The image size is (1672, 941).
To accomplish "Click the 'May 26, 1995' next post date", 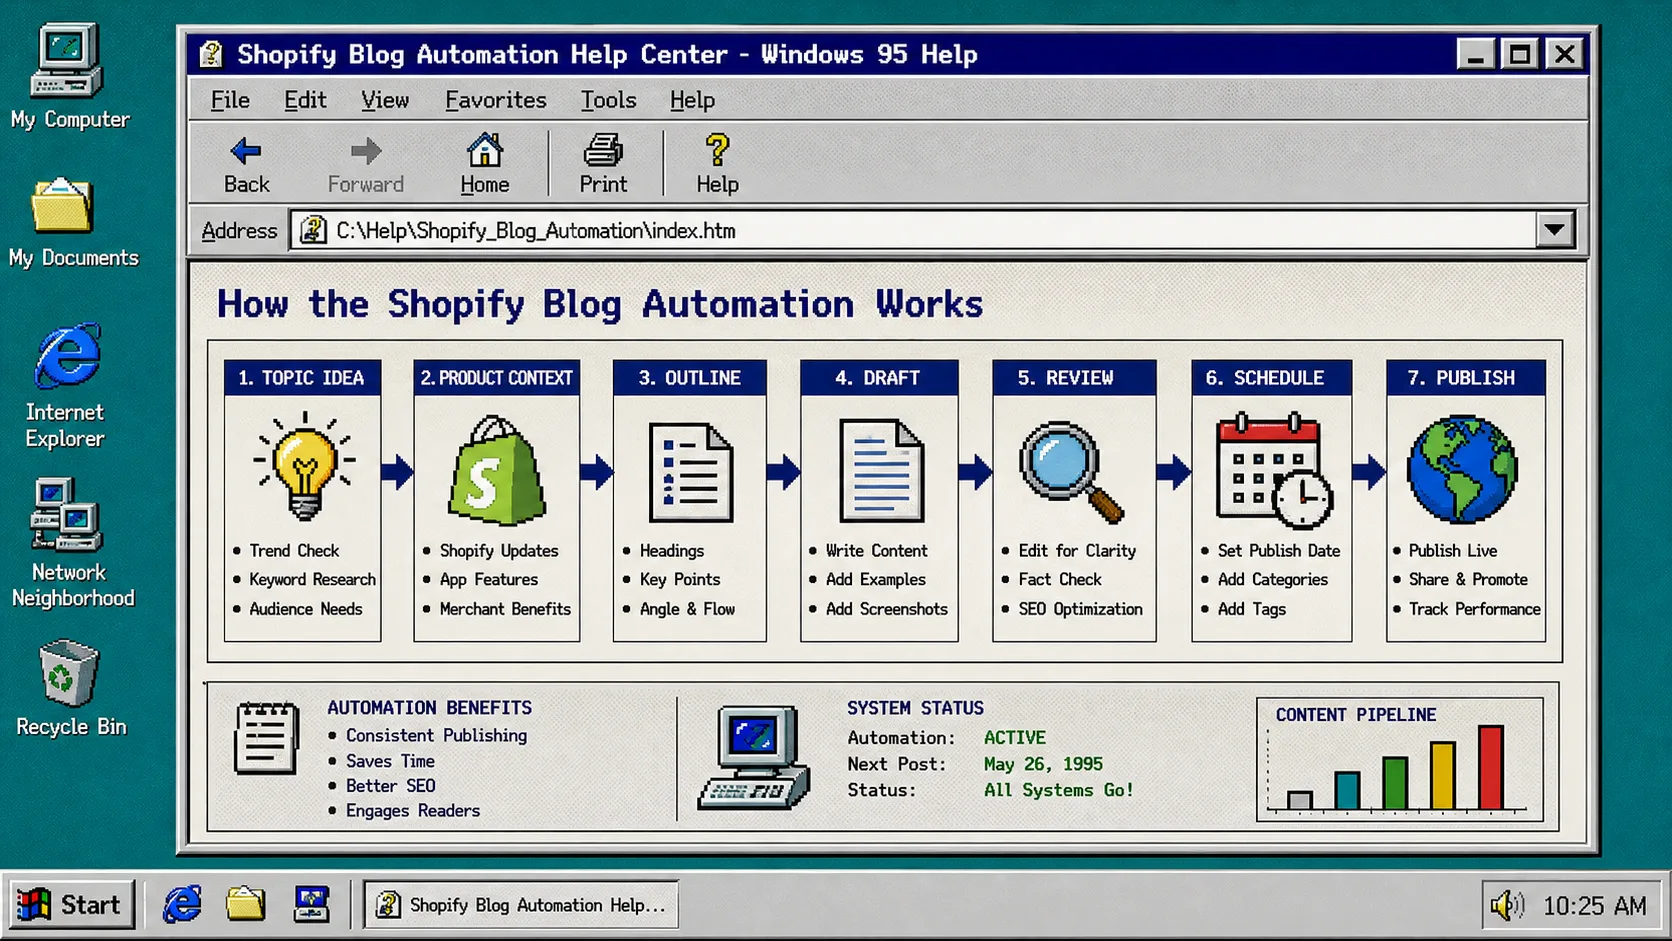I will click(x=1043, y=764).
